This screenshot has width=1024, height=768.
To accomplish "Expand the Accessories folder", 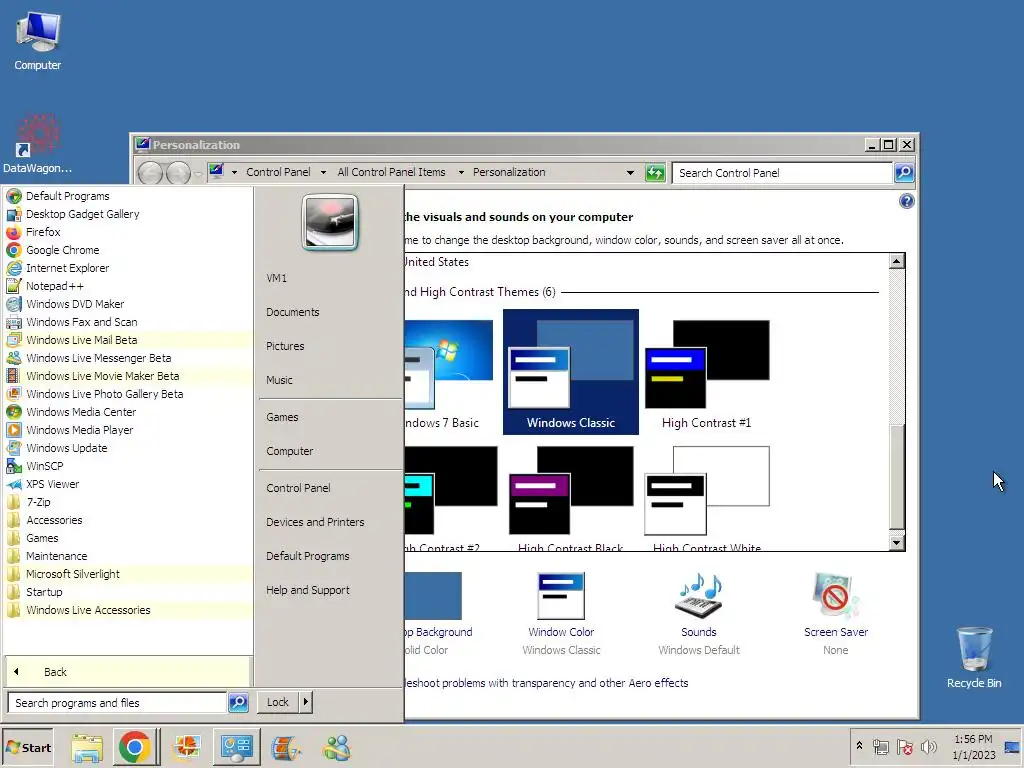I will pyautogui.click(x=54, y=520).
